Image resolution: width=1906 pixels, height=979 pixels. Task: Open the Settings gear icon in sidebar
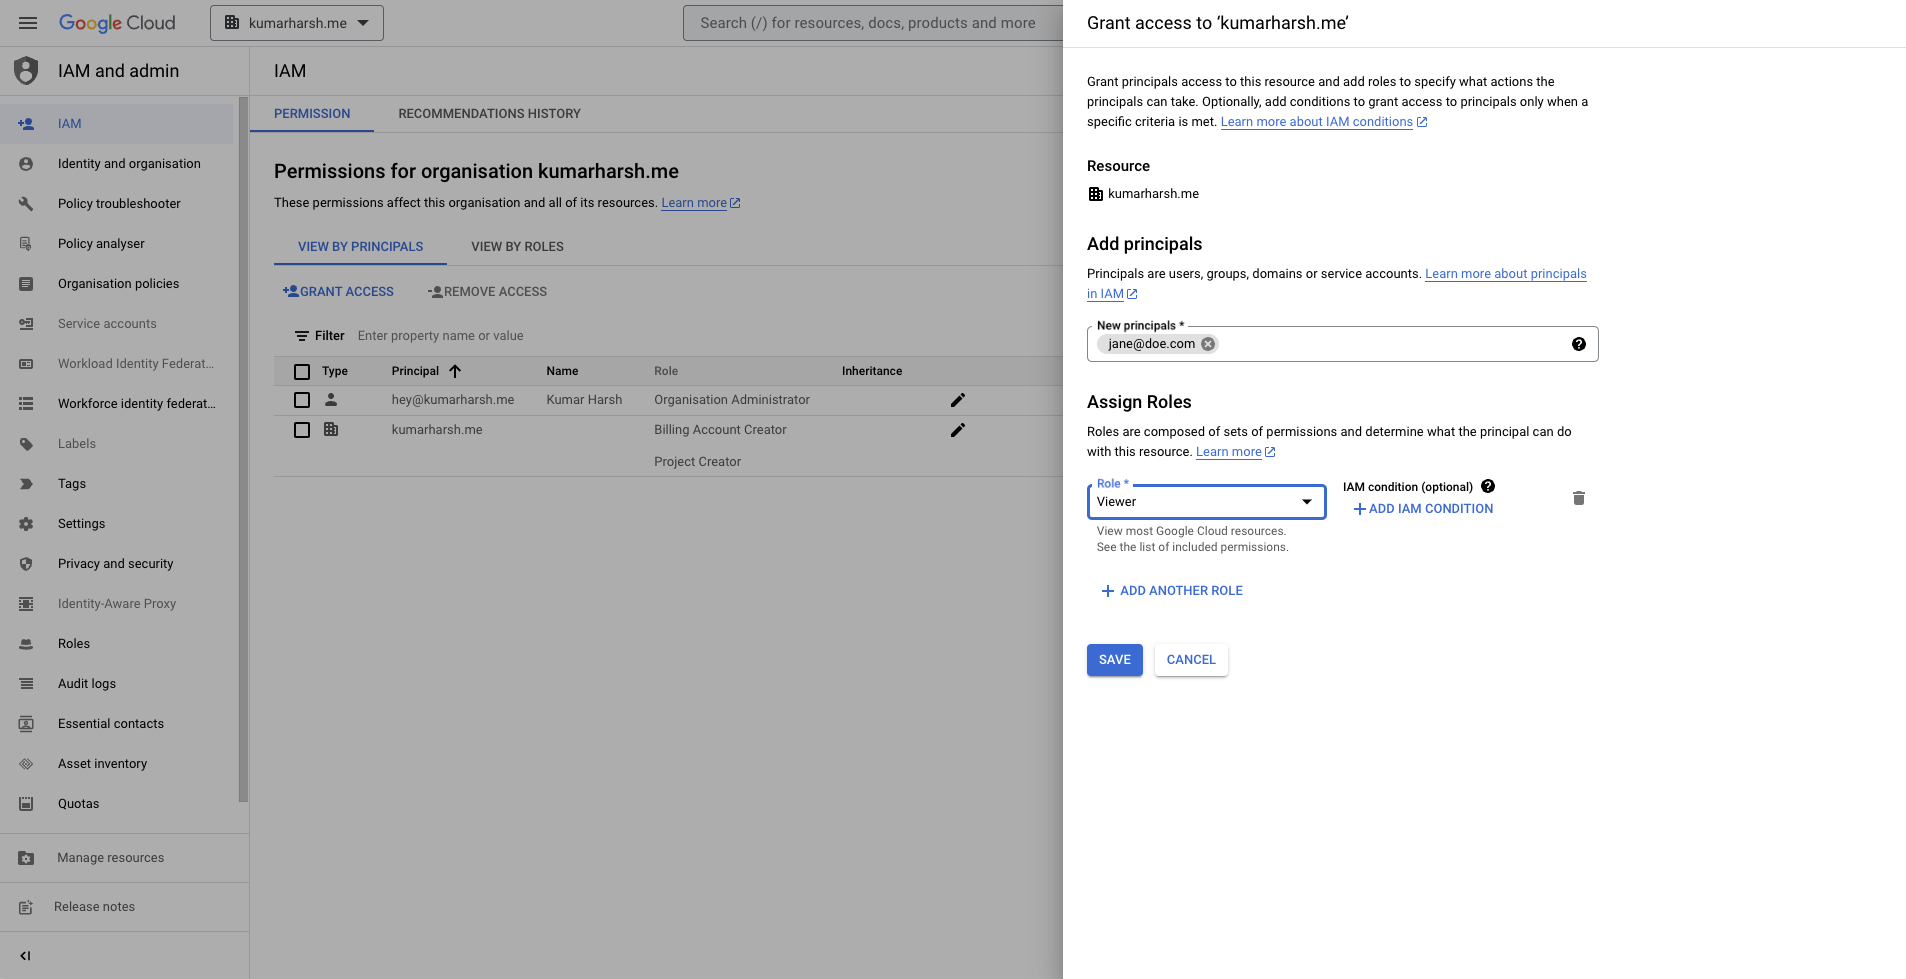pyautogui.click(x=27, y=523)
